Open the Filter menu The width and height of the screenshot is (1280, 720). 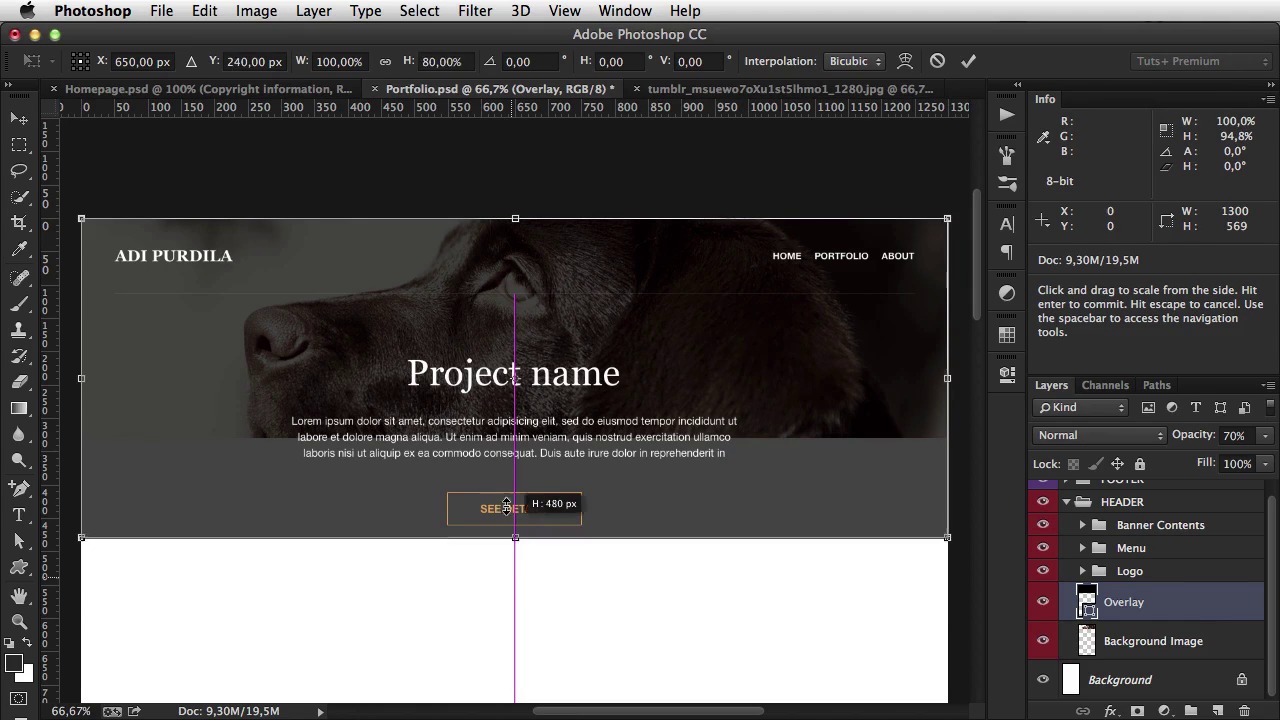point(475,11)
